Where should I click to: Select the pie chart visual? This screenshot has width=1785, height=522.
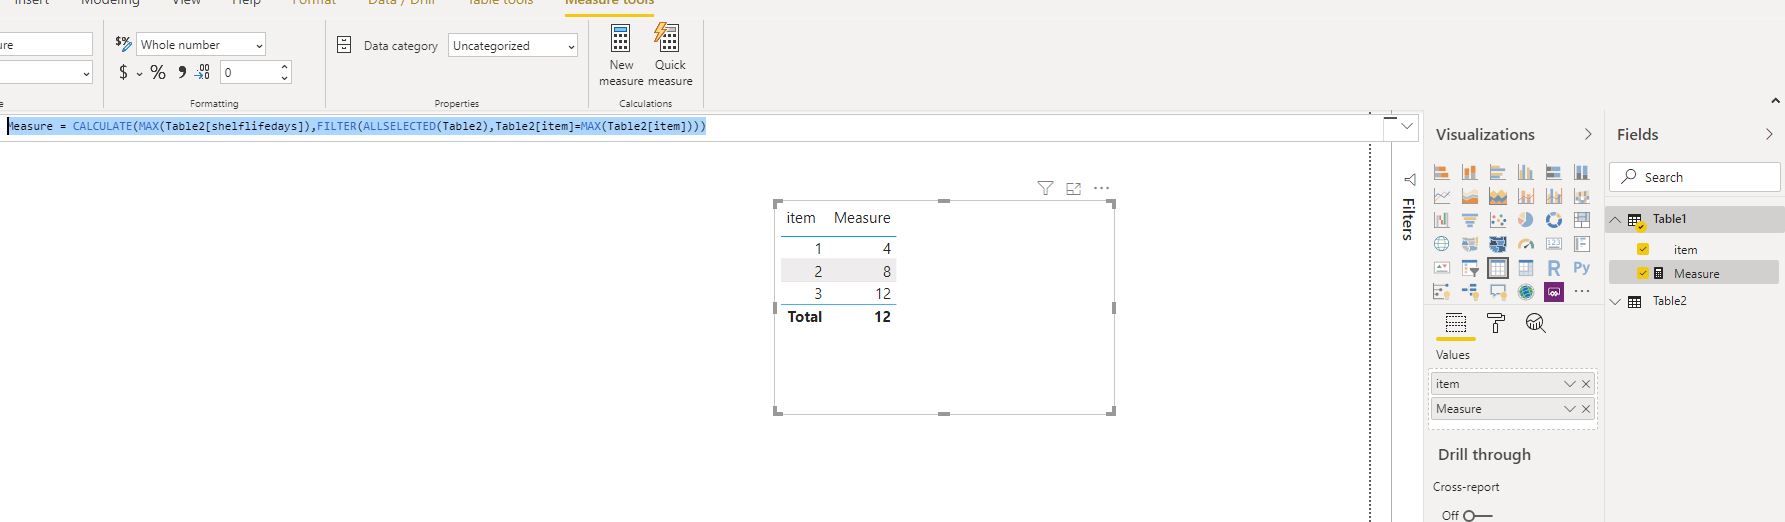[1526, 220]
